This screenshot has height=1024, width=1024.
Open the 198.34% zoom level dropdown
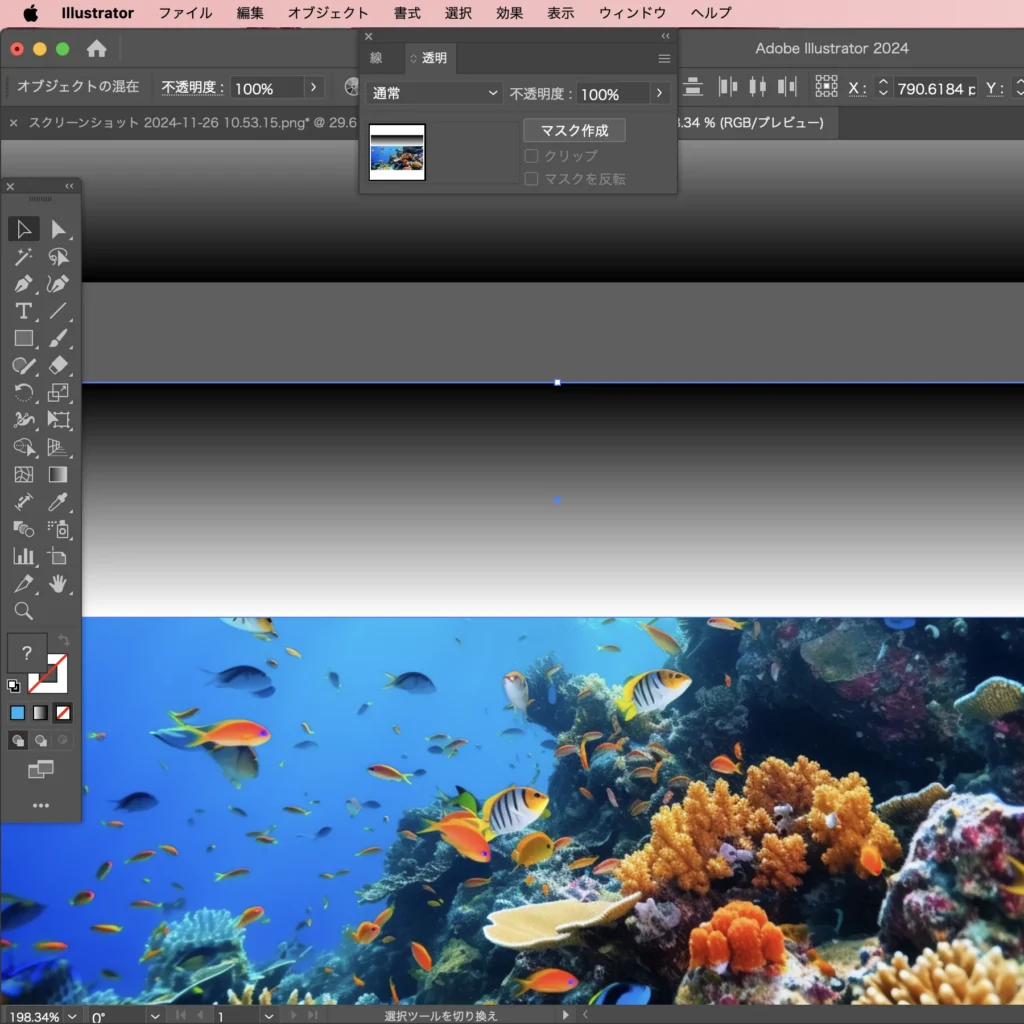tap(74, 1016)
